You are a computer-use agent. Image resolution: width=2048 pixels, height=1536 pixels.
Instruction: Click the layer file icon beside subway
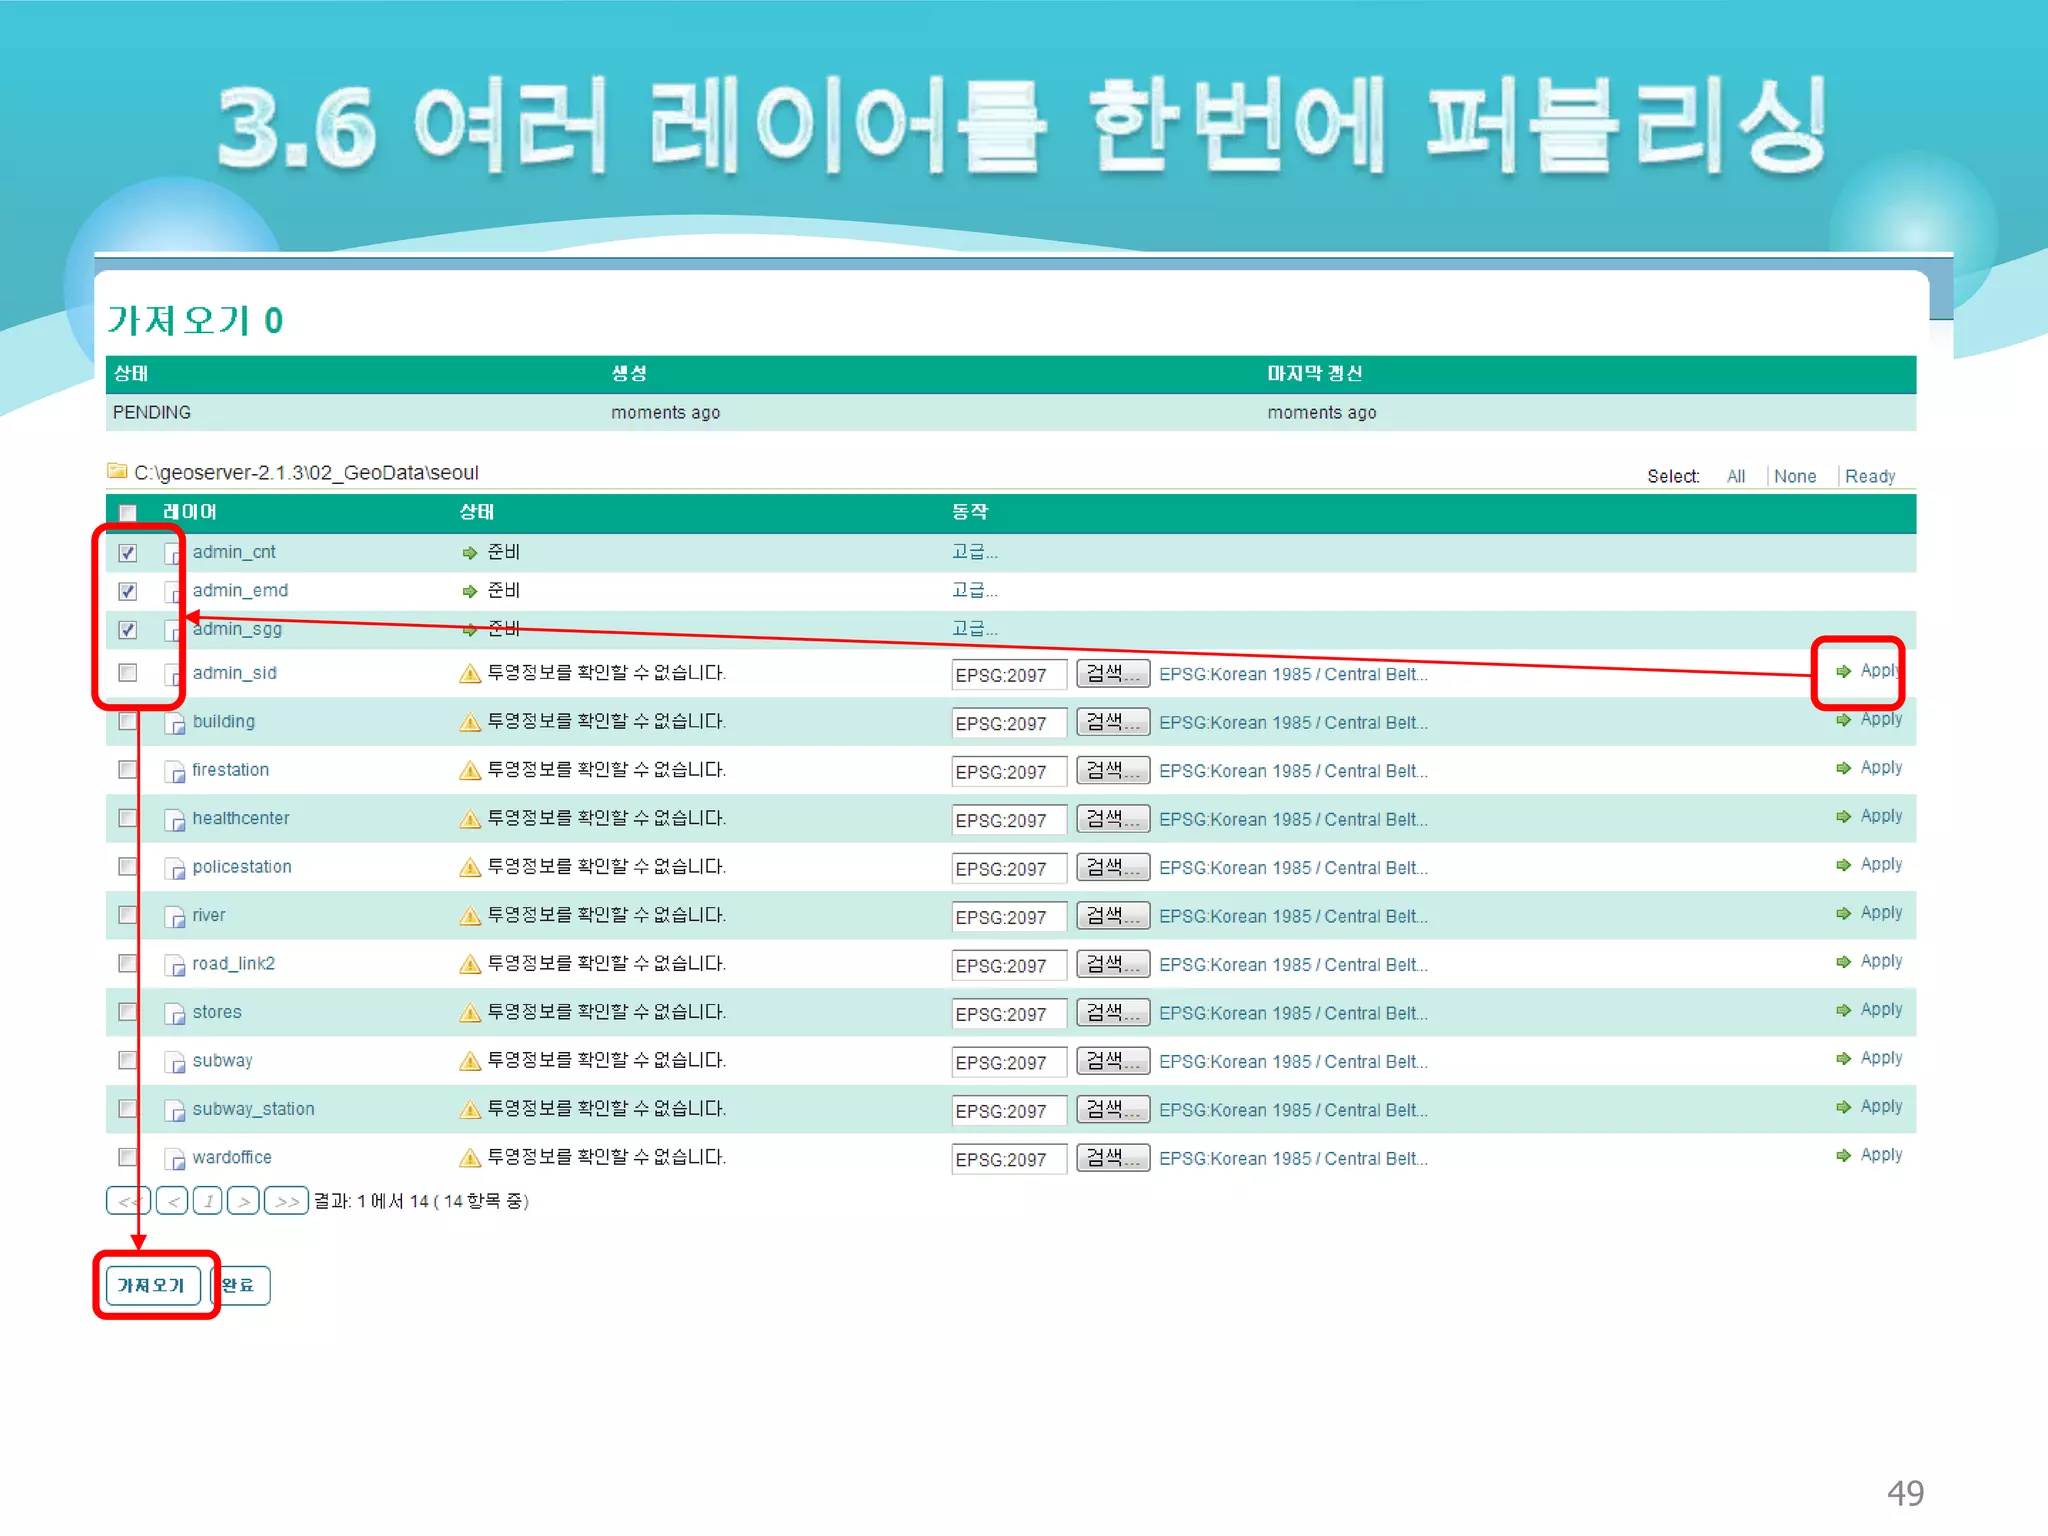tap(175, 1062)
